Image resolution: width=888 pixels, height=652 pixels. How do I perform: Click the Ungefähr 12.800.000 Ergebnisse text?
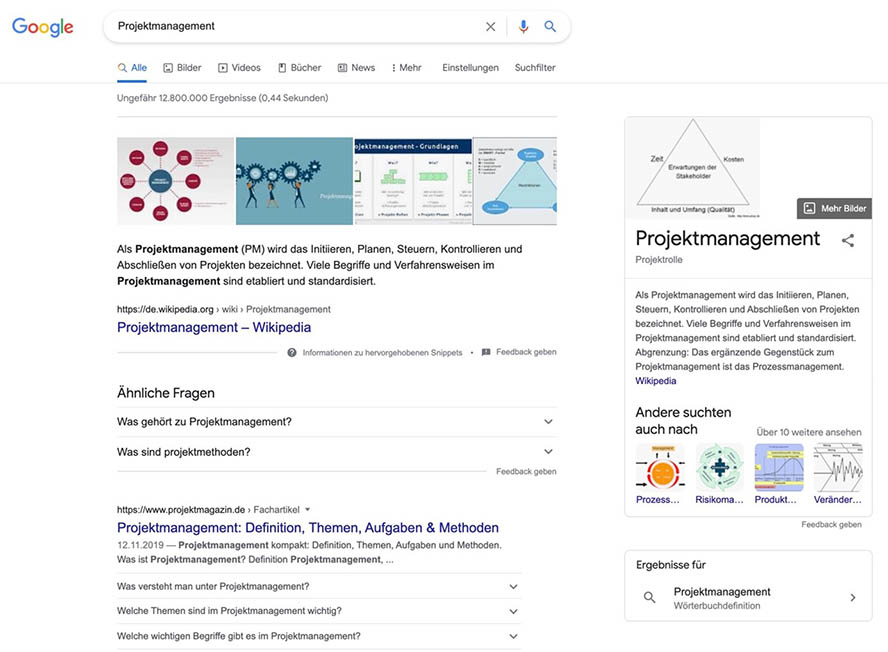pos(223,98)
